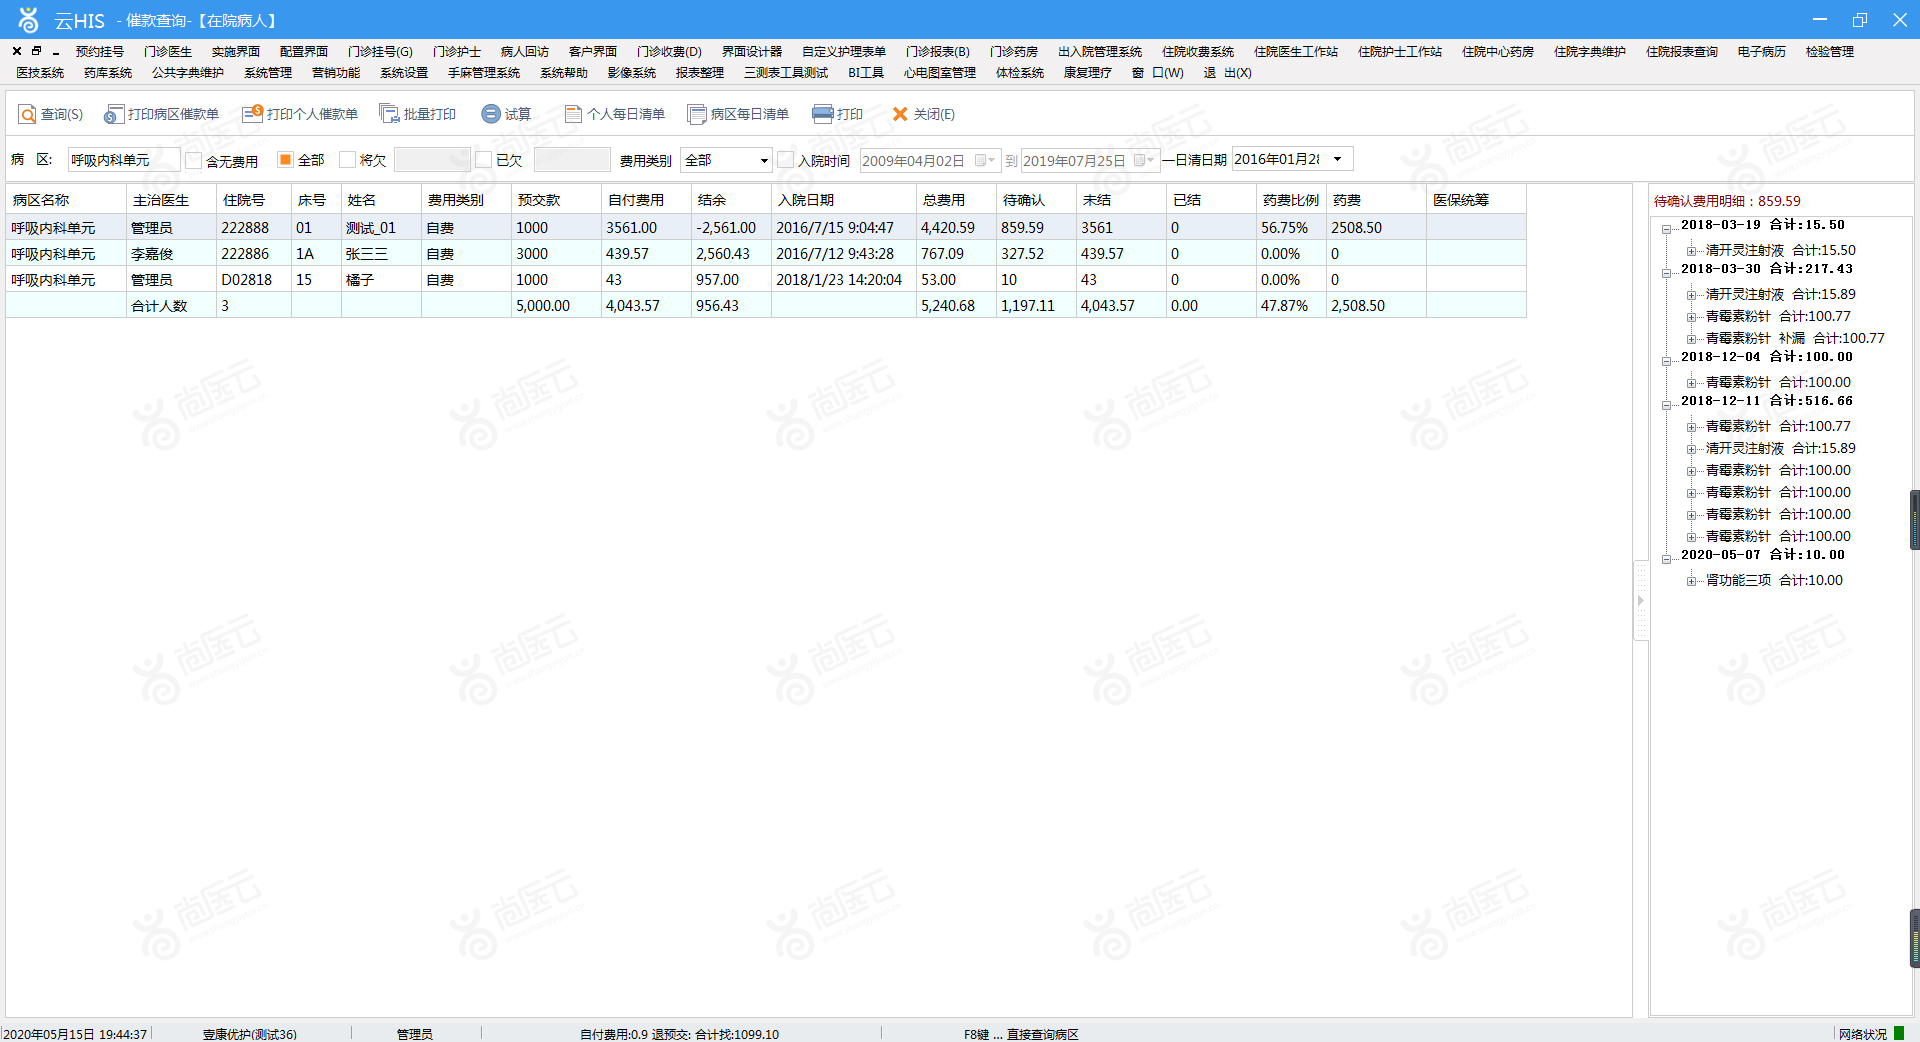The image size is (1920, 1042).
Task: Open the 日清日期 date dropdown
Action: [x=1338, y=159]
